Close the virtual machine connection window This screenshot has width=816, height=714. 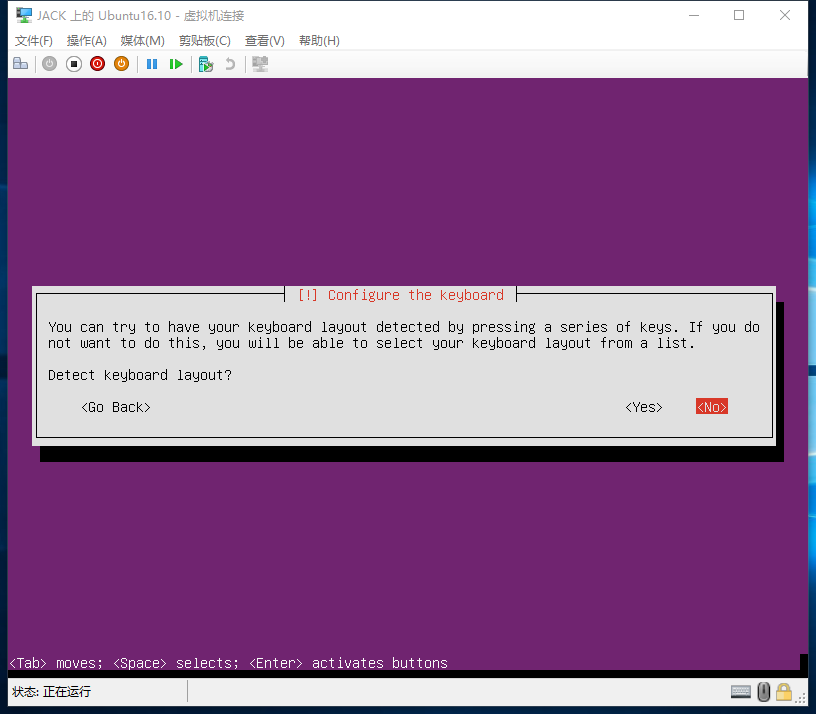(x=785, y=16)
